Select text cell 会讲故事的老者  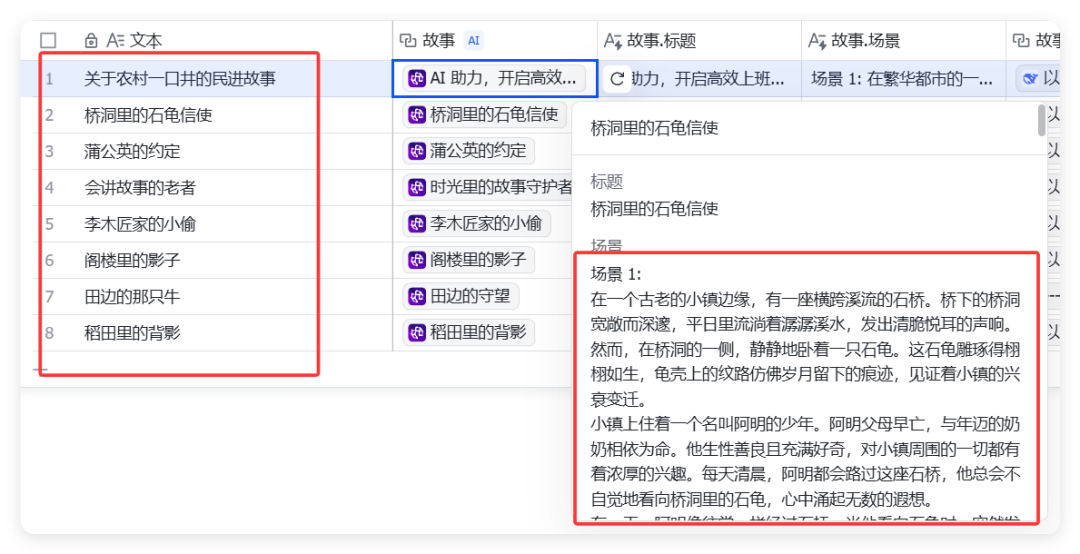(141, 187)
